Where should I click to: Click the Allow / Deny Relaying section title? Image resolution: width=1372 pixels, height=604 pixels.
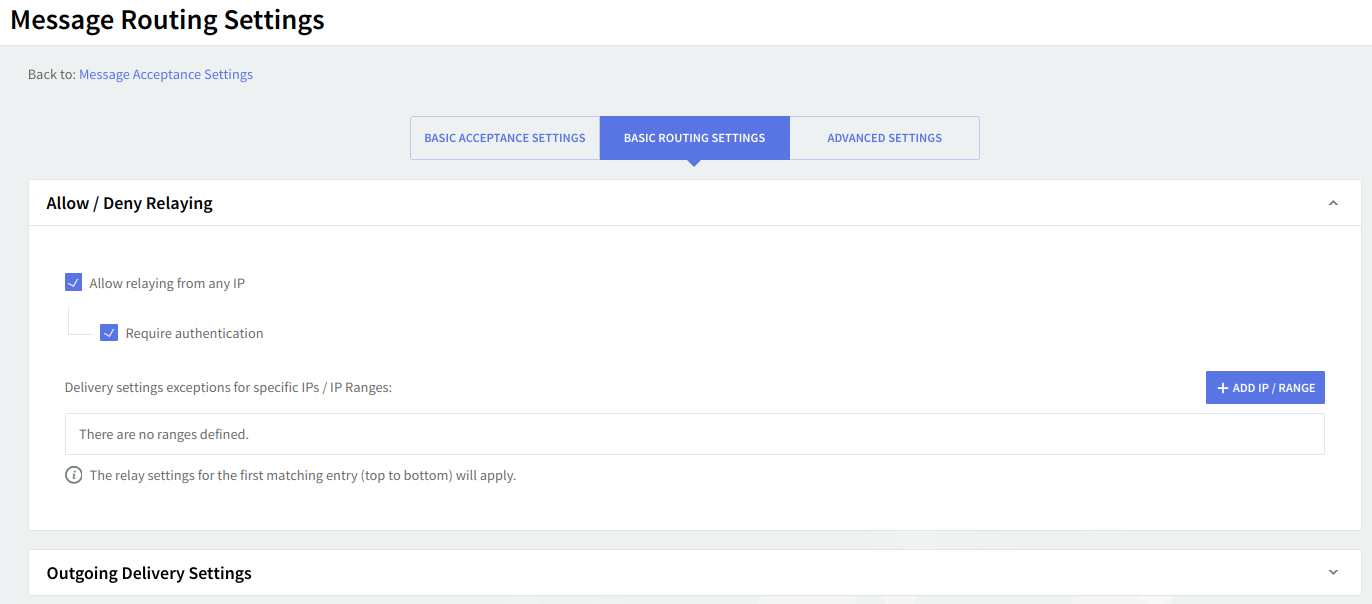(x=130, y=203)
